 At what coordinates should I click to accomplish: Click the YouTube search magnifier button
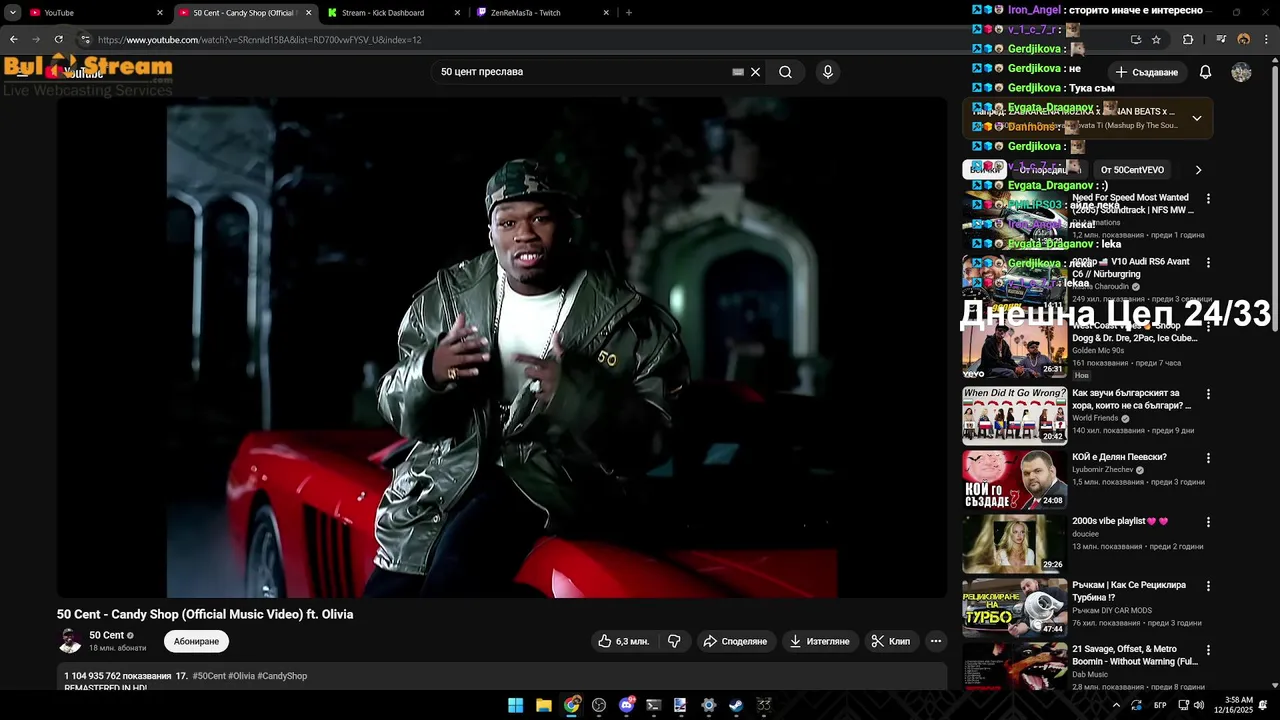point(785,72)
